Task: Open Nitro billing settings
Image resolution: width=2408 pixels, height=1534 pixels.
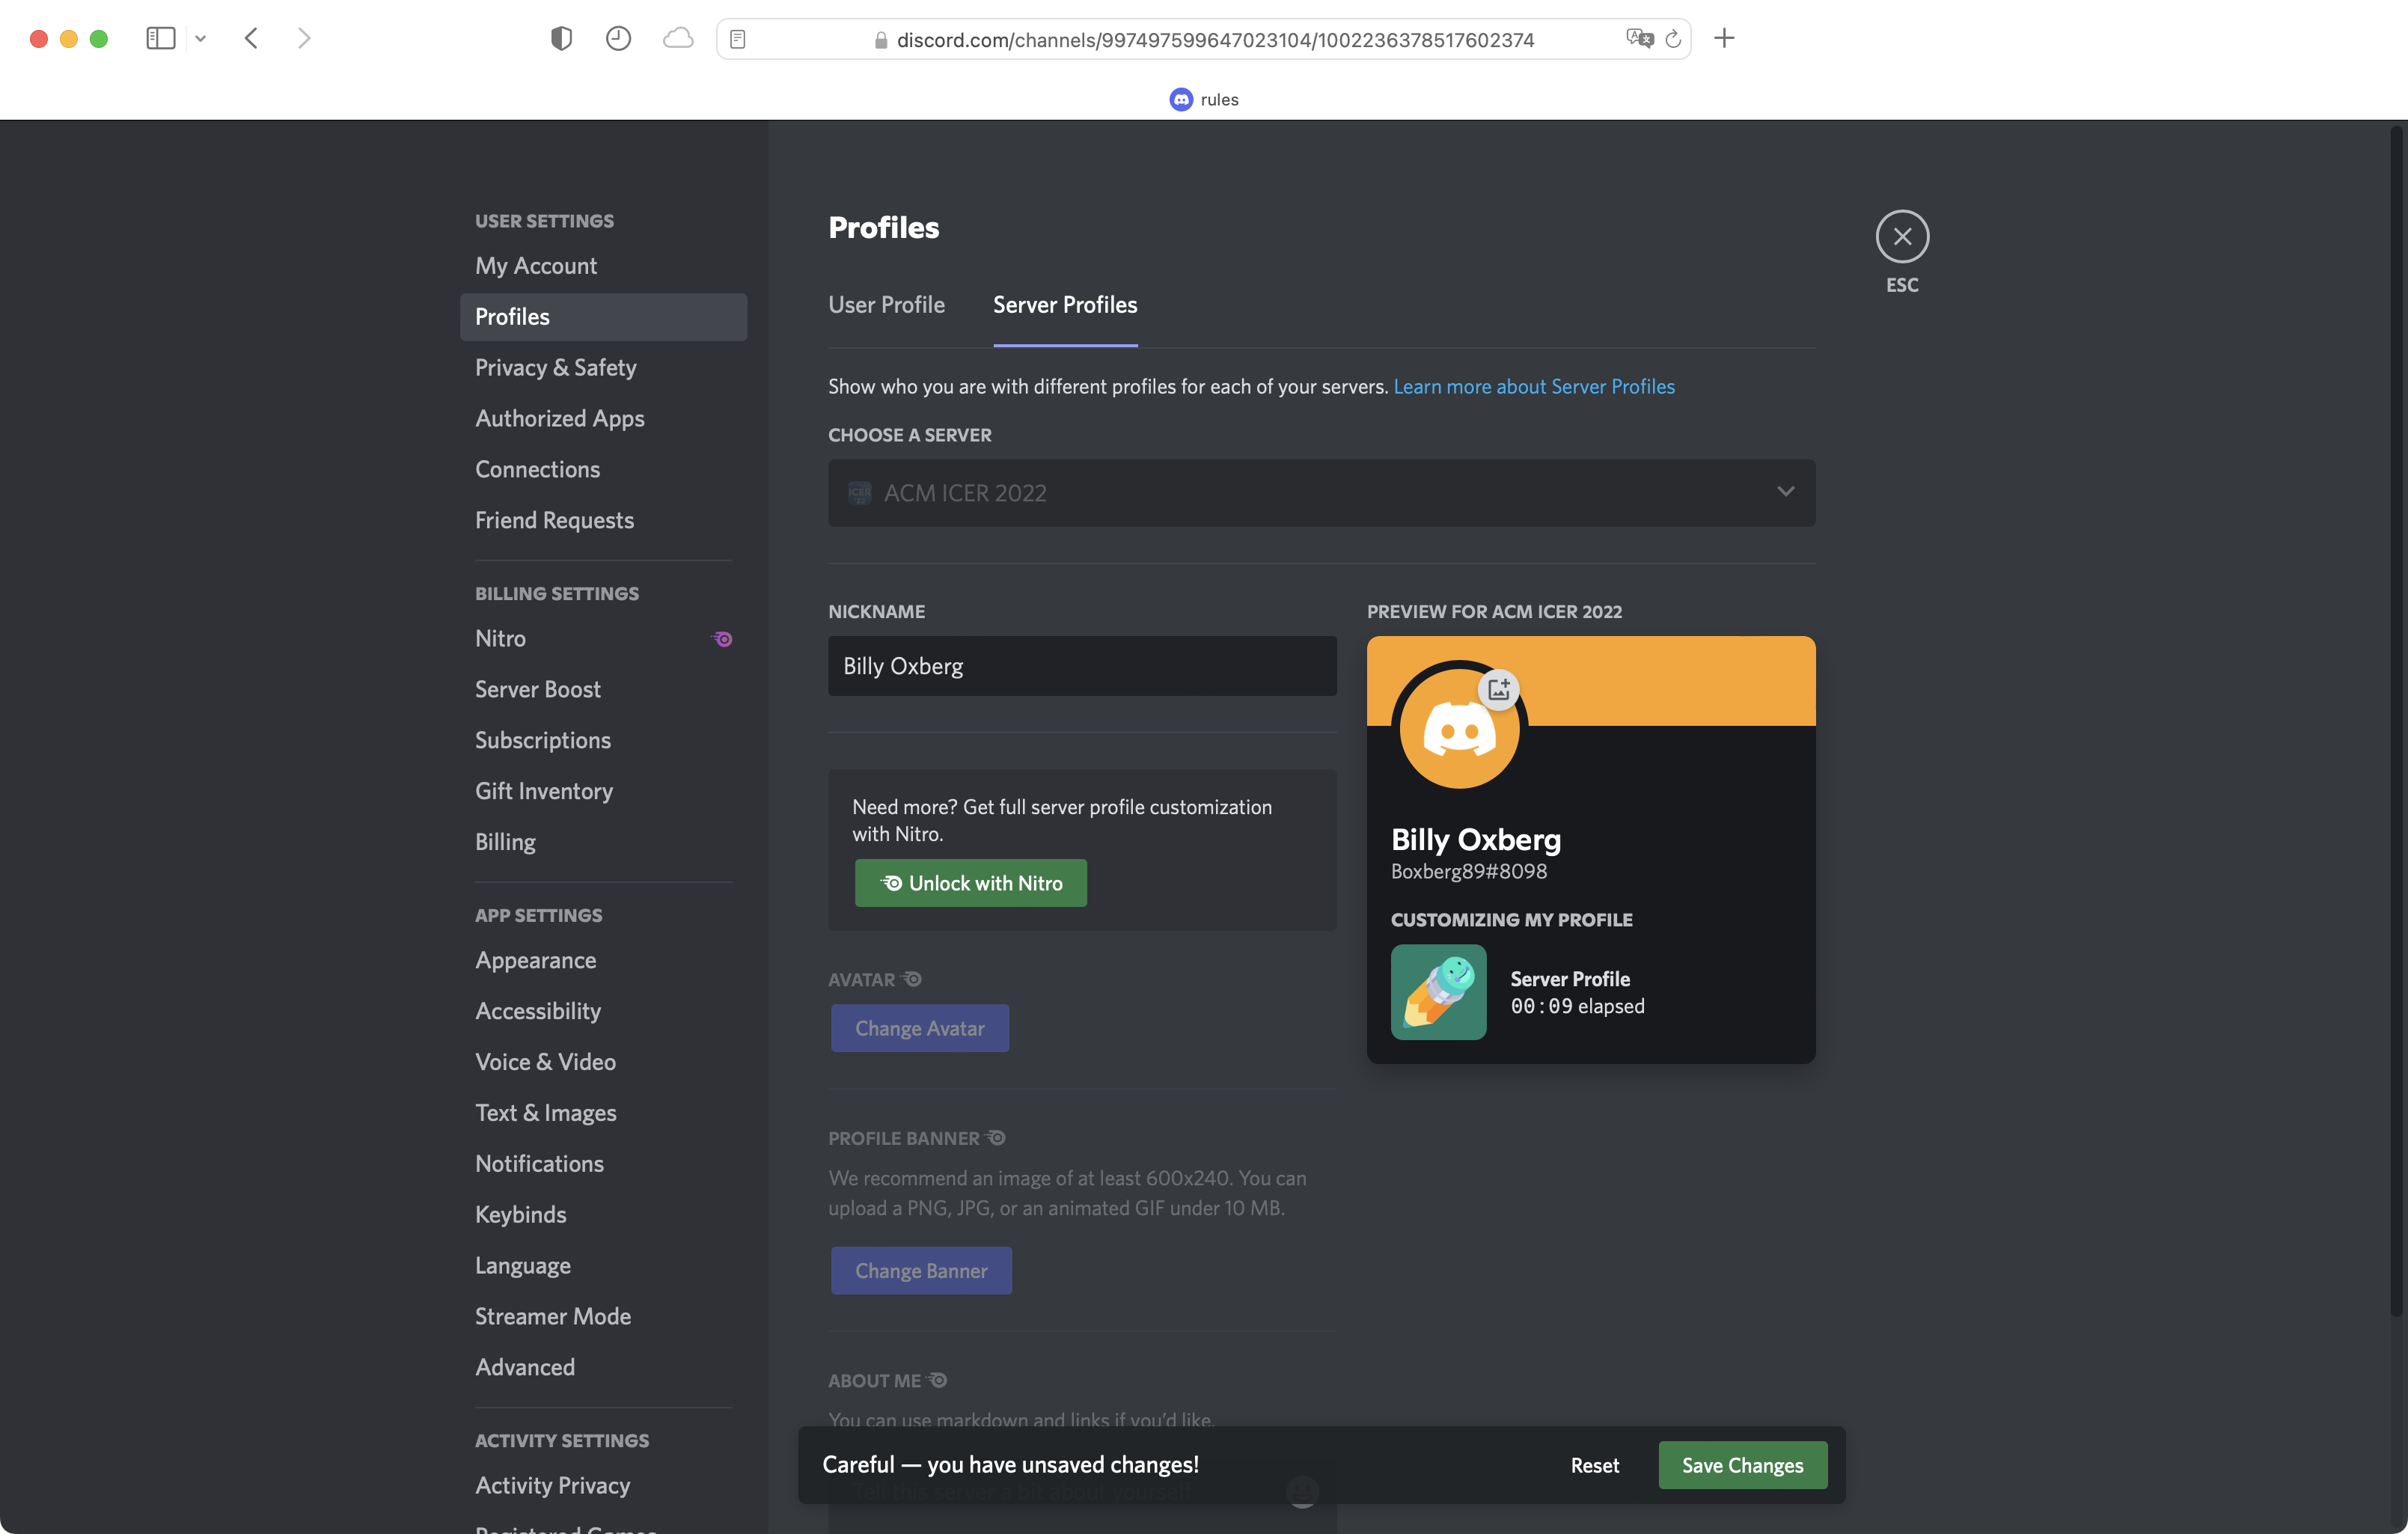Action: click(603, 639)
